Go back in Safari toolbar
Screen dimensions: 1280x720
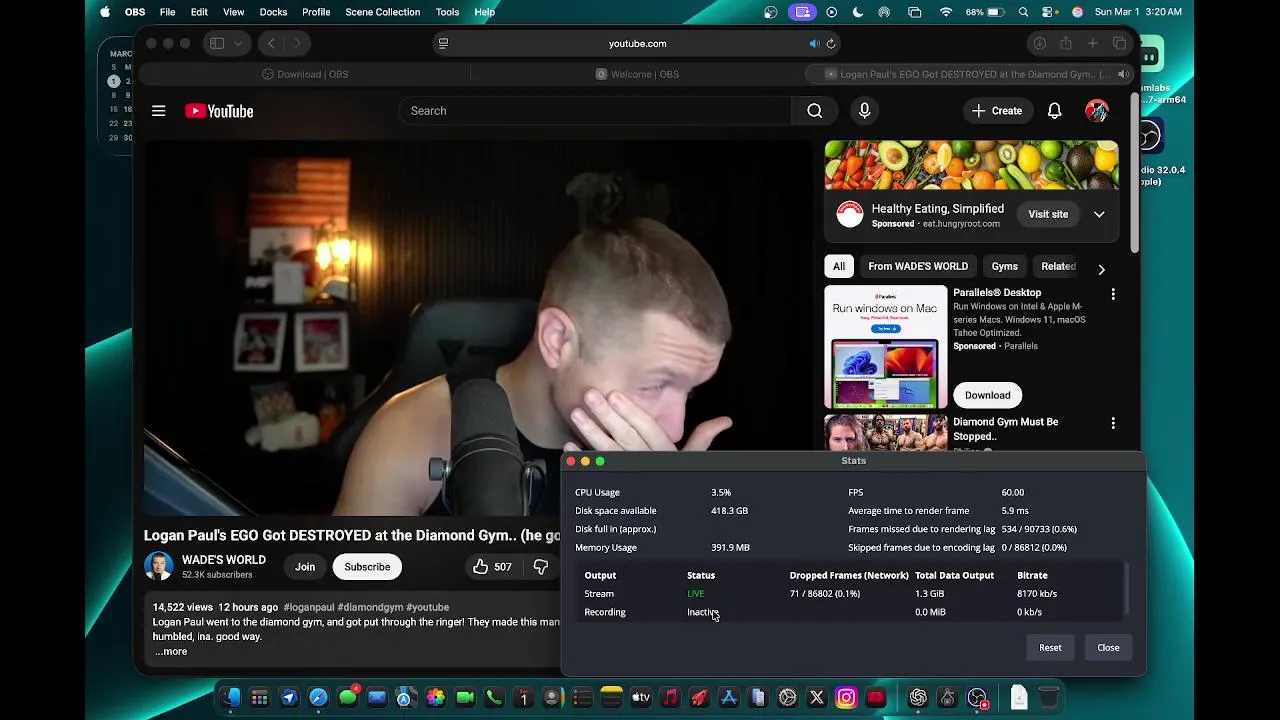coord(272,44)
